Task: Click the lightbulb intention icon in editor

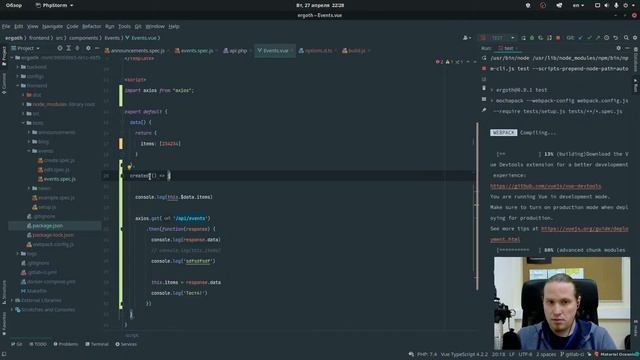Action: point(129,167)
